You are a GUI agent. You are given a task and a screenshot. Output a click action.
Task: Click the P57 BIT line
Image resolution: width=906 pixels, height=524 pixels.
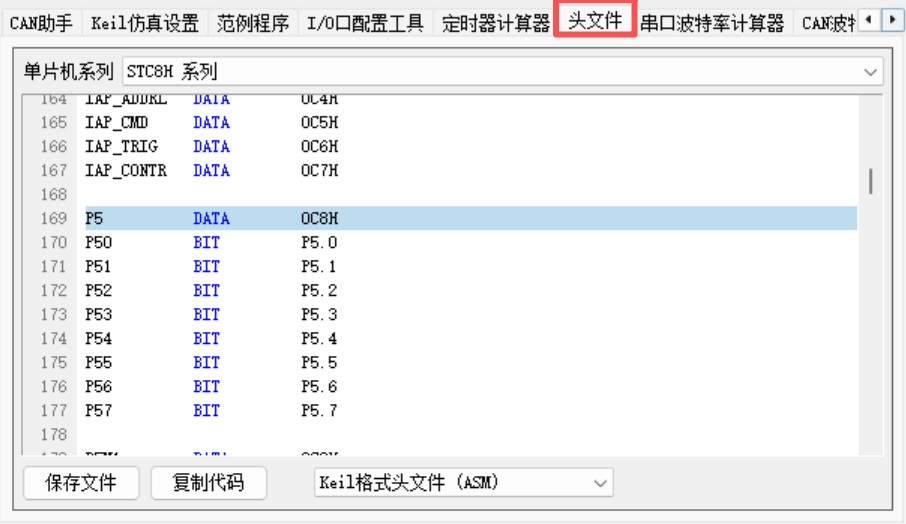click(471, 410)
